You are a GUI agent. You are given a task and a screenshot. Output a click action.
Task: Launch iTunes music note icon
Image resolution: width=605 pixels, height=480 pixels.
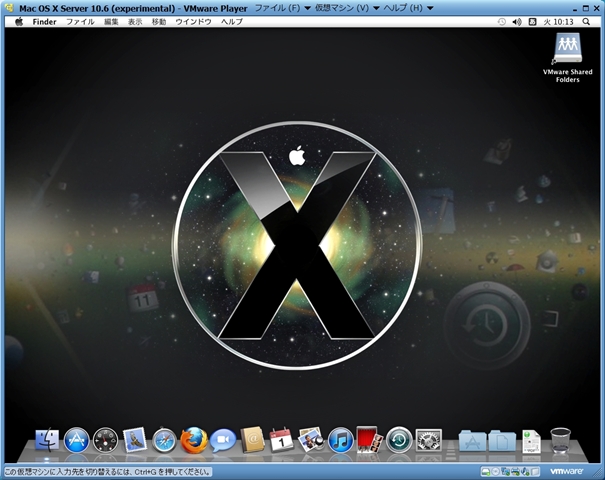(340, 440)
